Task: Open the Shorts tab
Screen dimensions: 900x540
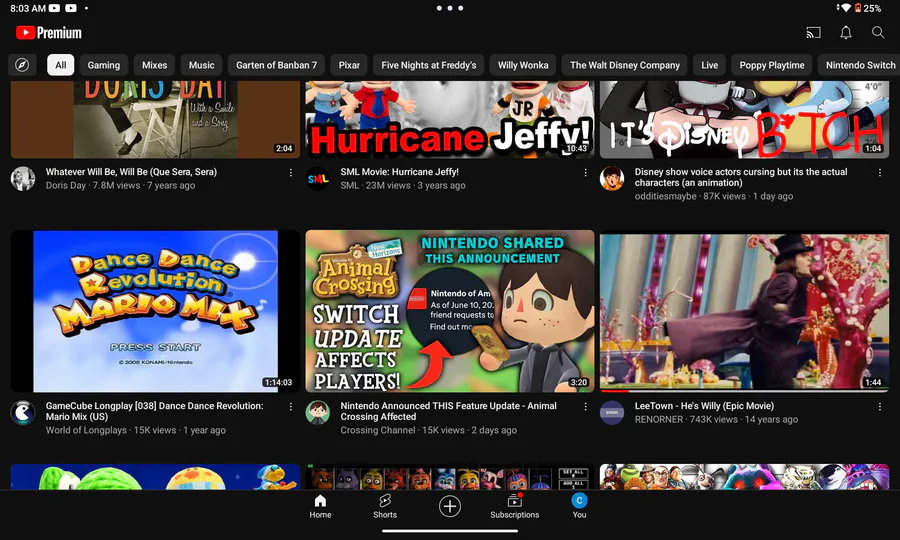Action: click(385, 506)
